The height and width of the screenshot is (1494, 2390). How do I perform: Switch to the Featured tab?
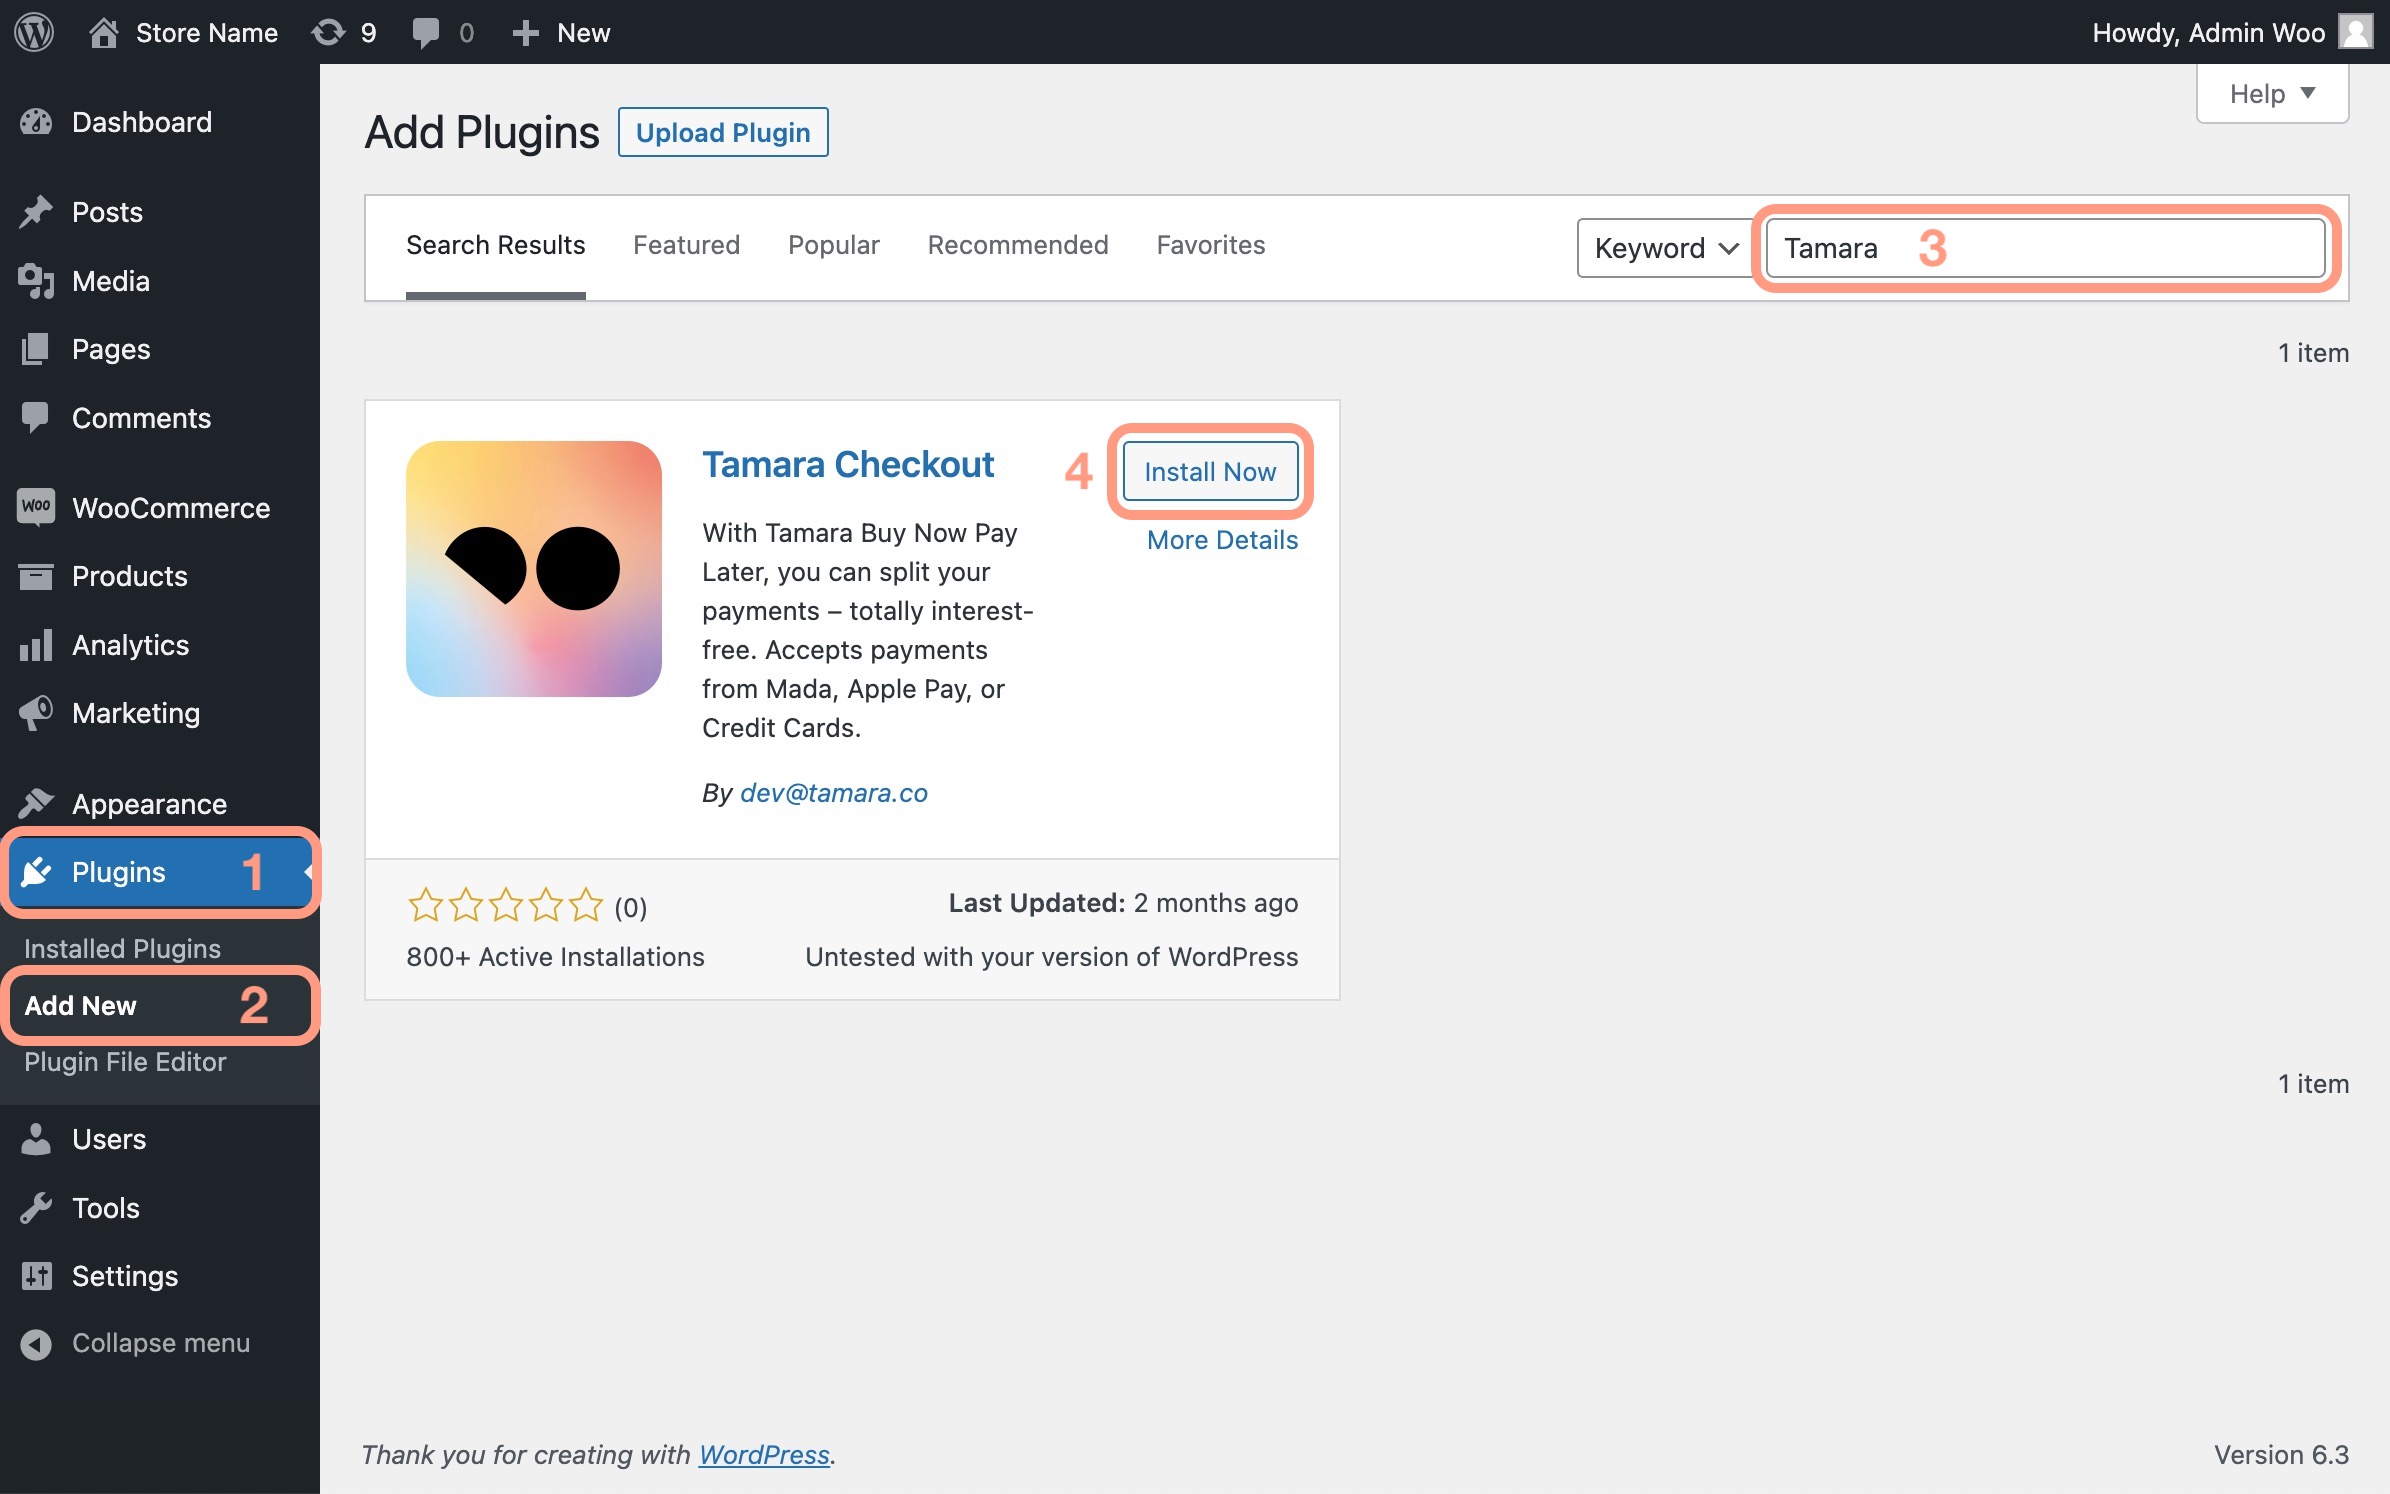tap(686, 245)
